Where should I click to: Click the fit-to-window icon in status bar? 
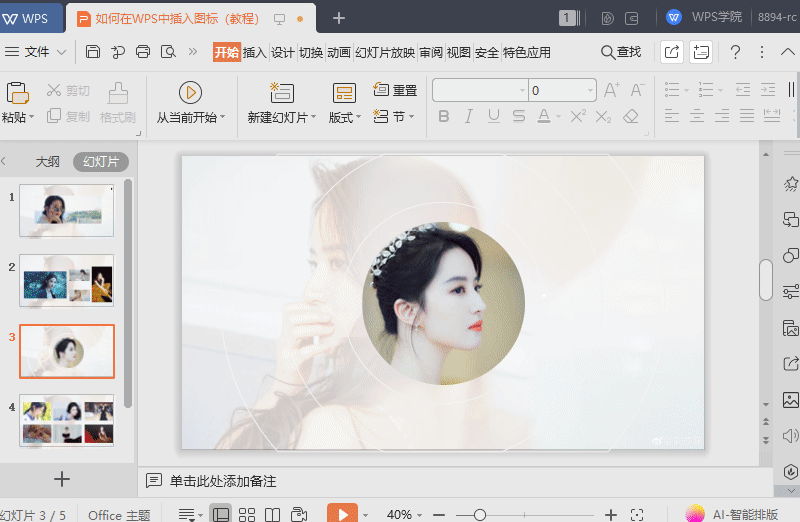coord(637,514)
